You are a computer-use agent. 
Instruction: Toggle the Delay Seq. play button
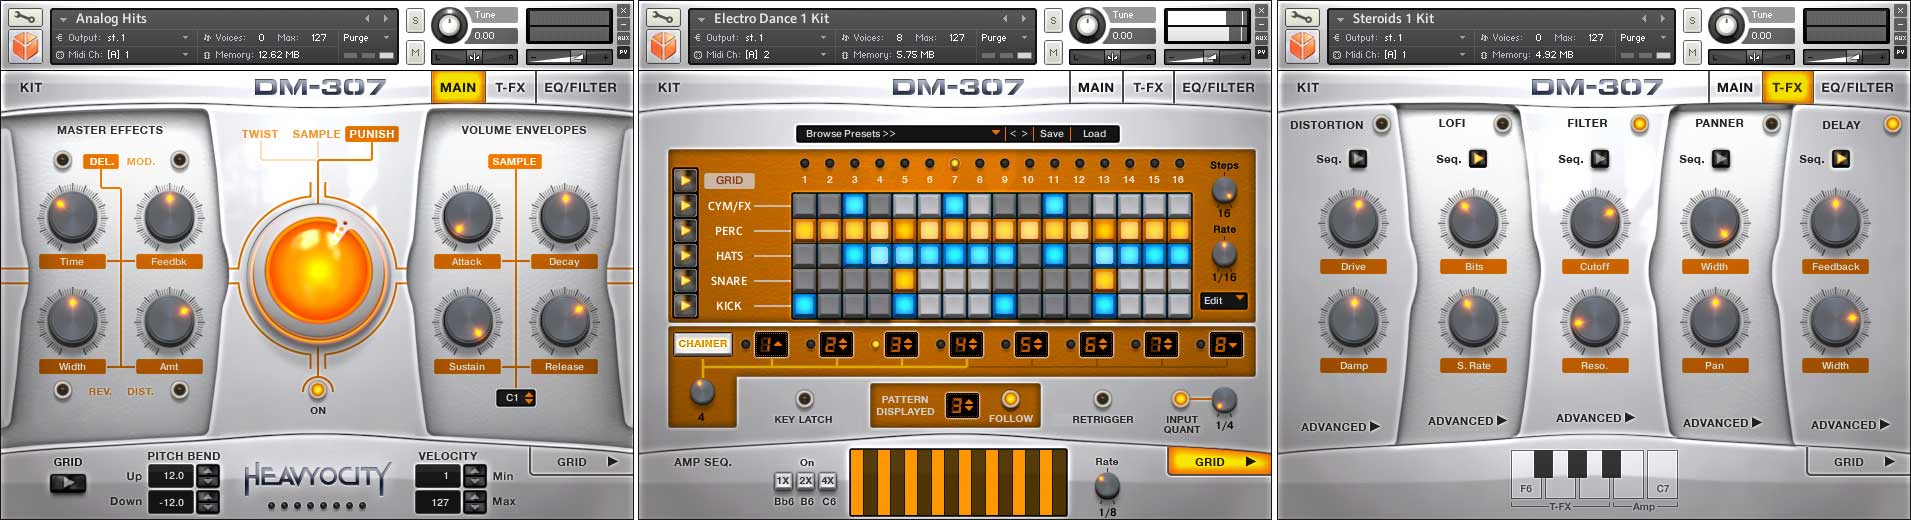tap(1841, 159)
